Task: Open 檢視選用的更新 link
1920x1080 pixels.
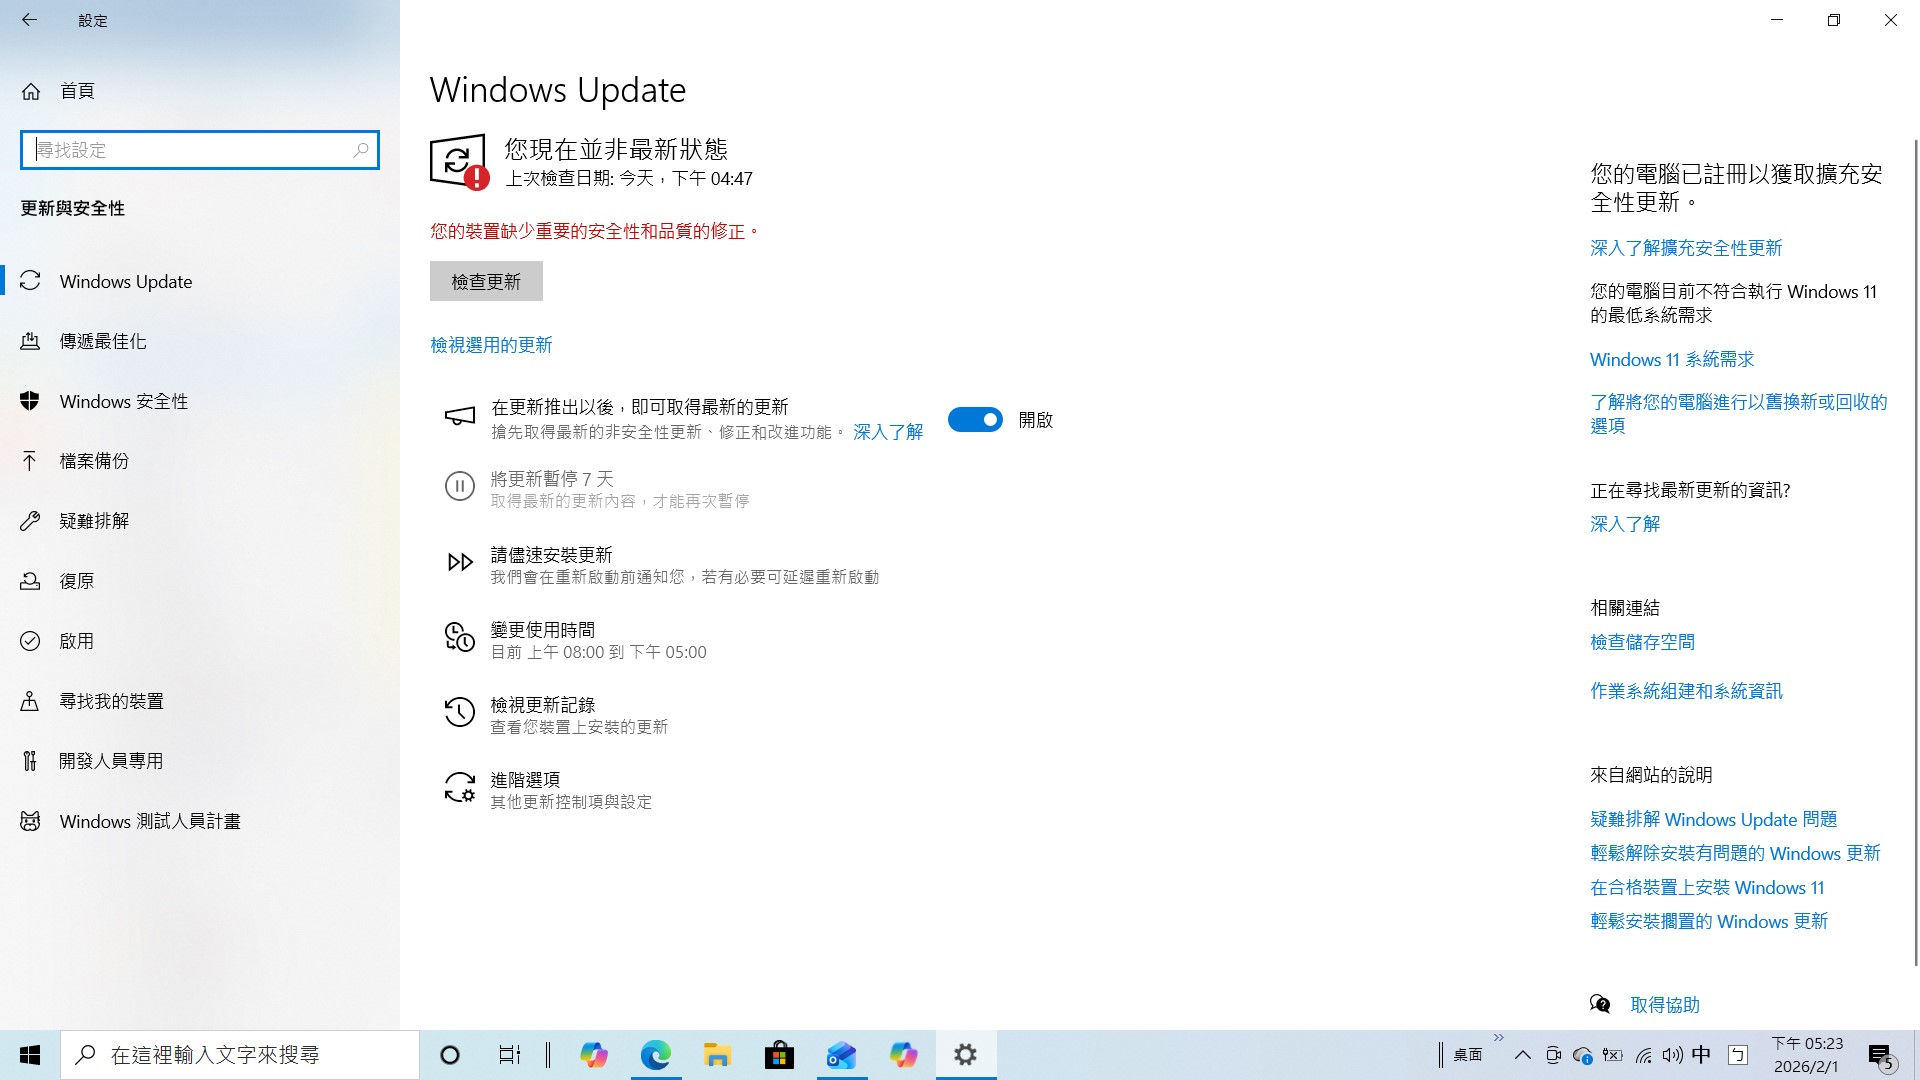Action: 491,345
